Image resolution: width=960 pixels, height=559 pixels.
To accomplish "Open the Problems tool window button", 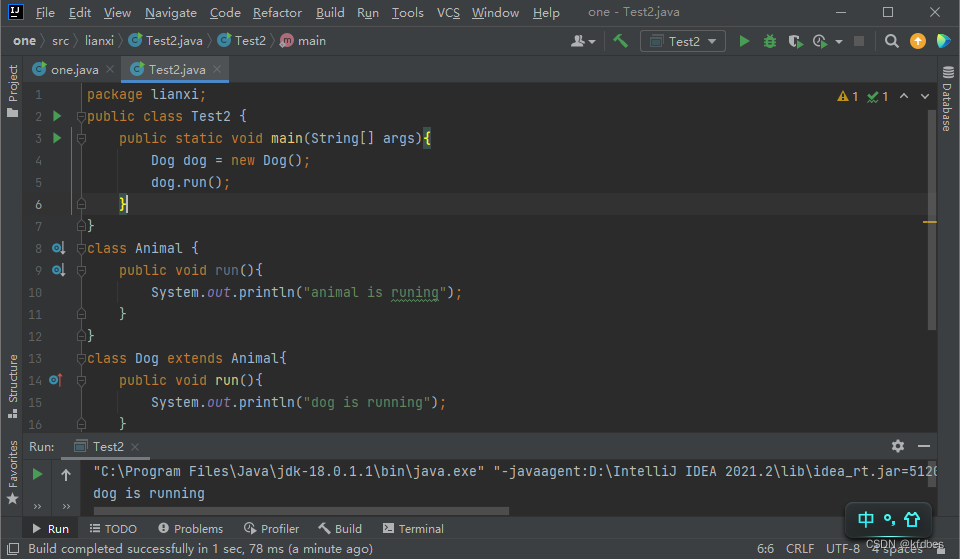I will (x=190, y=528).
